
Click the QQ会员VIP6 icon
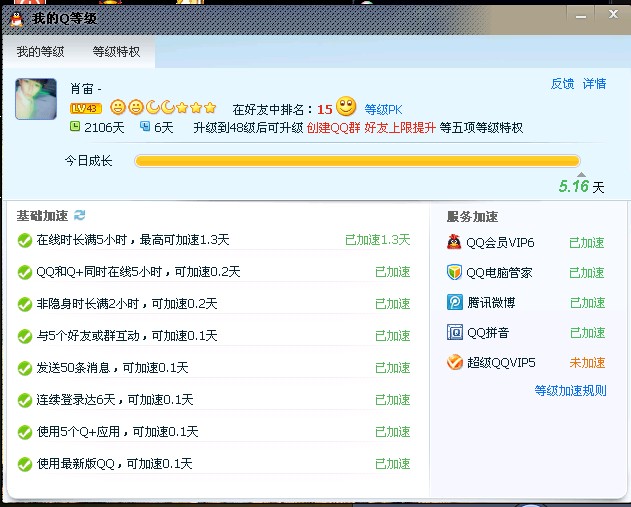click(x=454, y=242)
